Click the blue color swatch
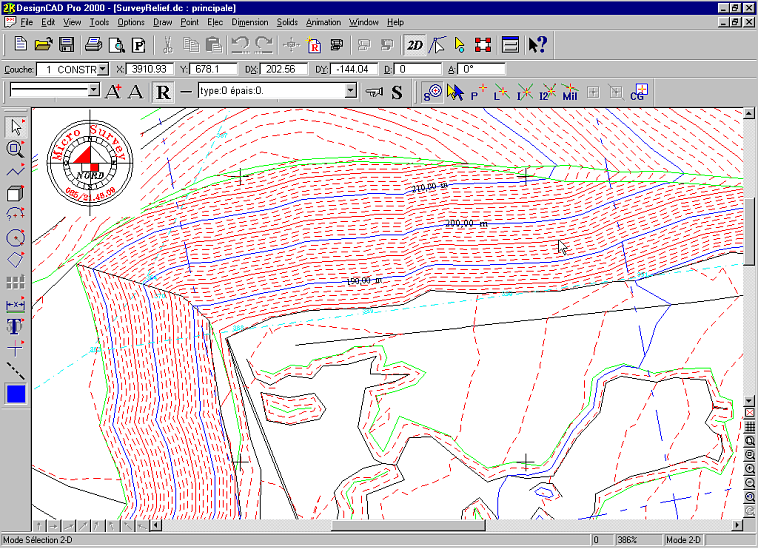The width and height of the screenshot is (758, 549). point(15,394)
